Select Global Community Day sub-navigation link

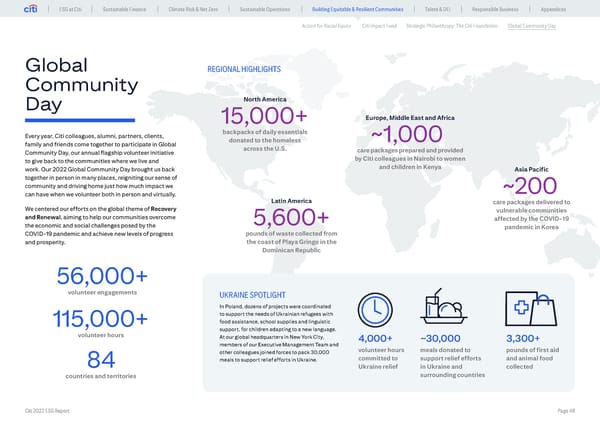pos(532,24)
